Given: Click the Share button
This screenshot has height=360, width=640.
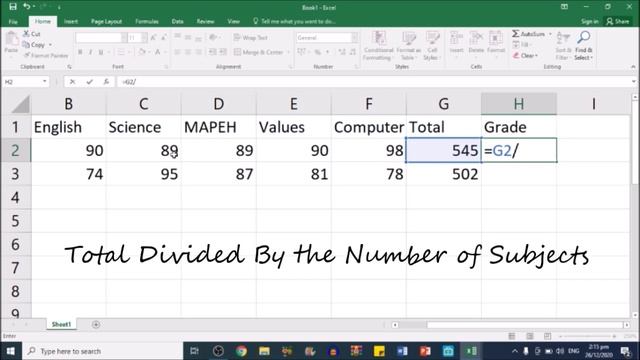Looking at the screenshot, I should 618,21.
